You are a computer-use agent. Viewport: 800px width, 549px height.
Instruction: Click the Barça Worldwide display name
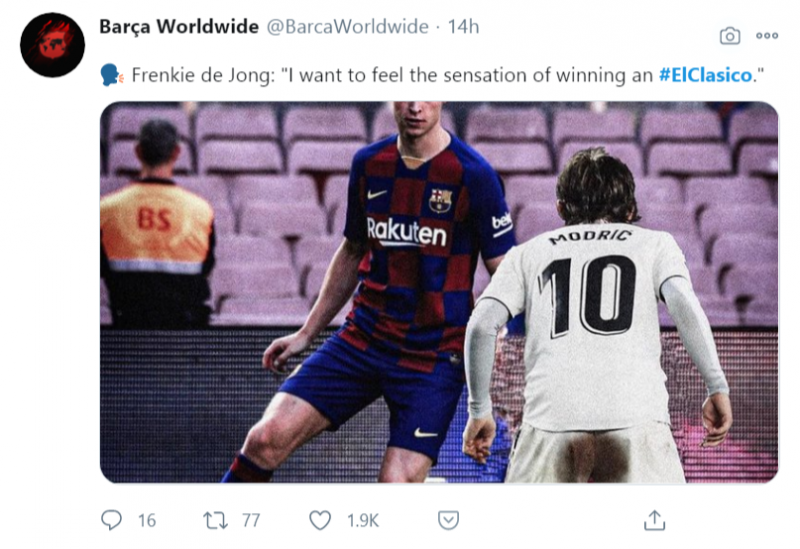[x=178, y=27]
